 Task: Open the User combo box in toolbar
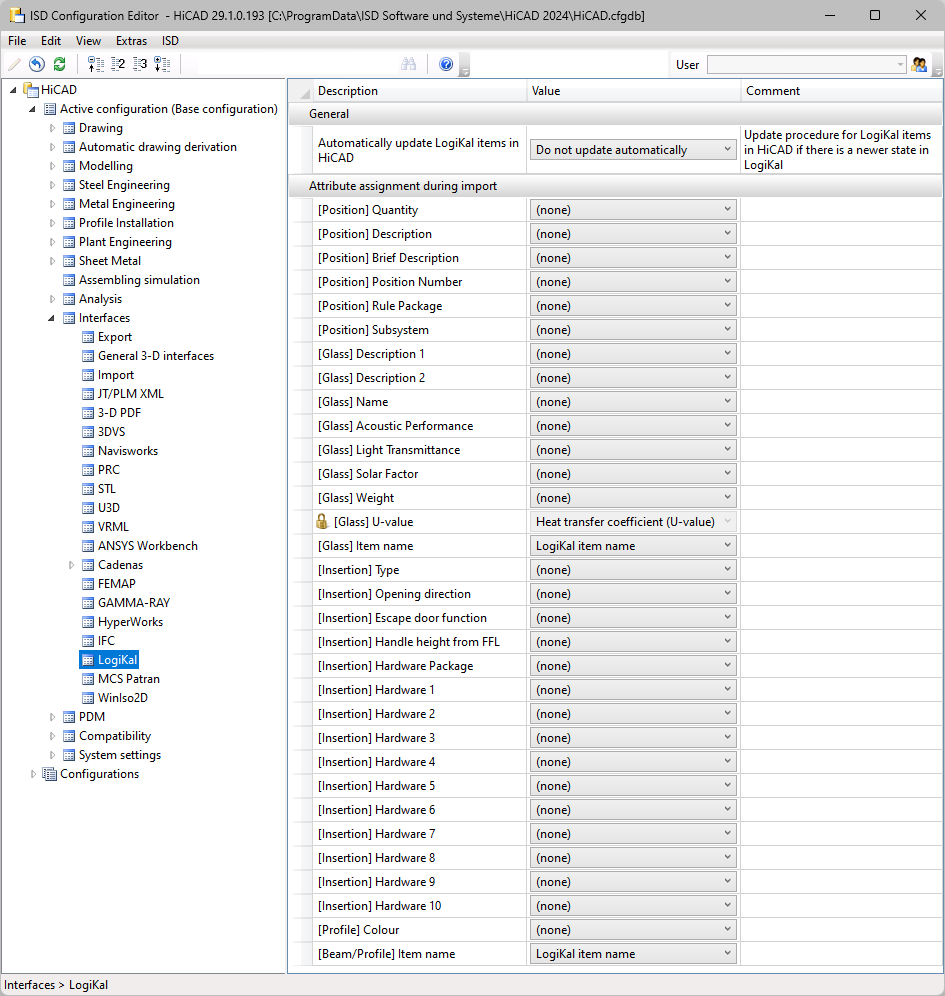click(x=806, y=64)
